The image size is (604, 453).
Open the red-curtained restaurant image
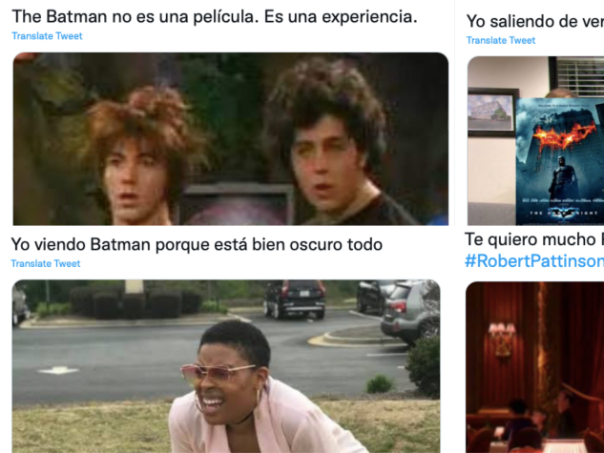[535, 367]
